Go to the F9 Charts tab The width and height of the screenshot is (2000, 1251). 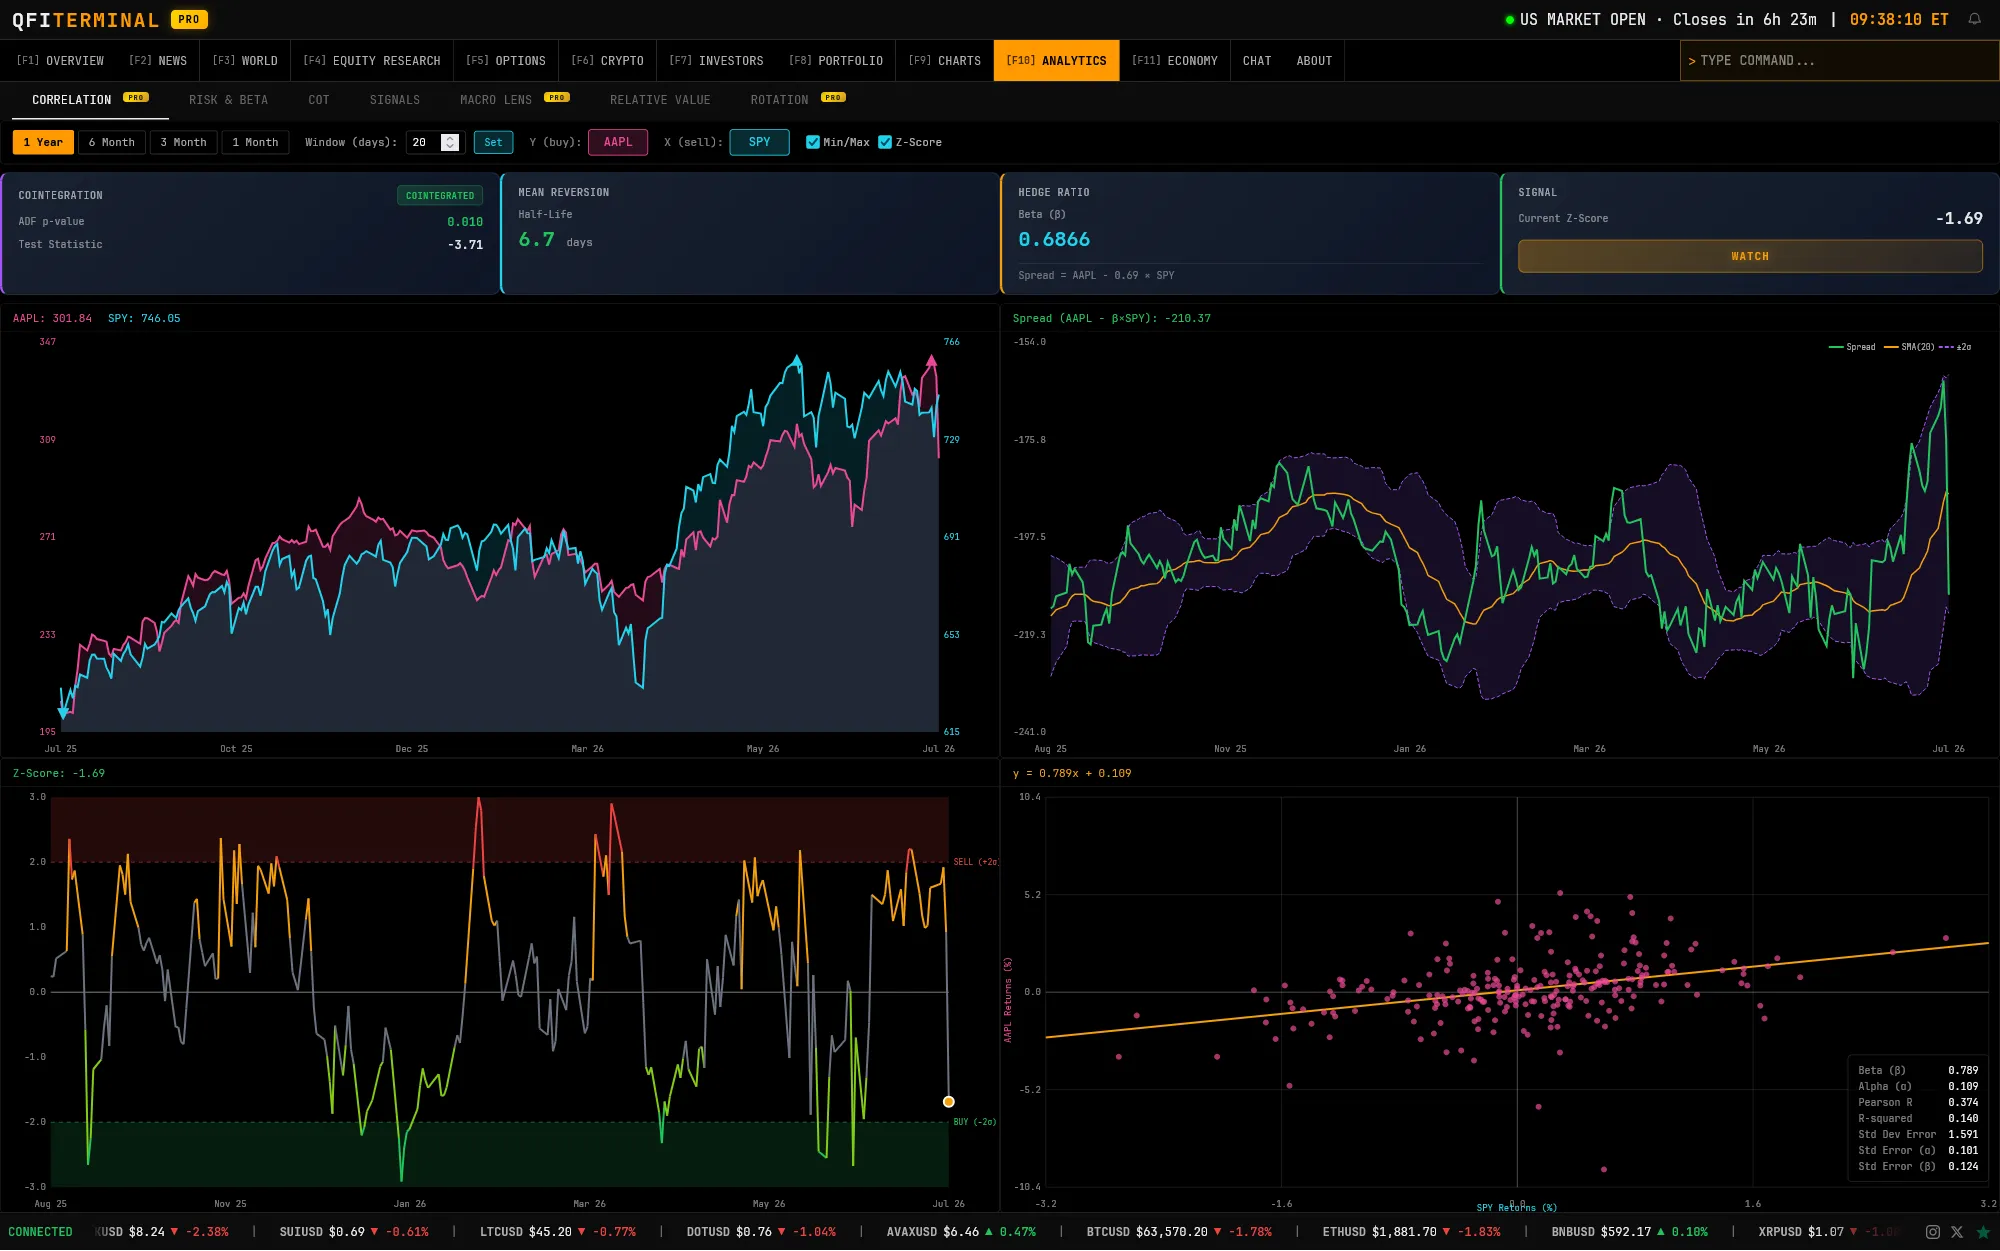(945, 61)
